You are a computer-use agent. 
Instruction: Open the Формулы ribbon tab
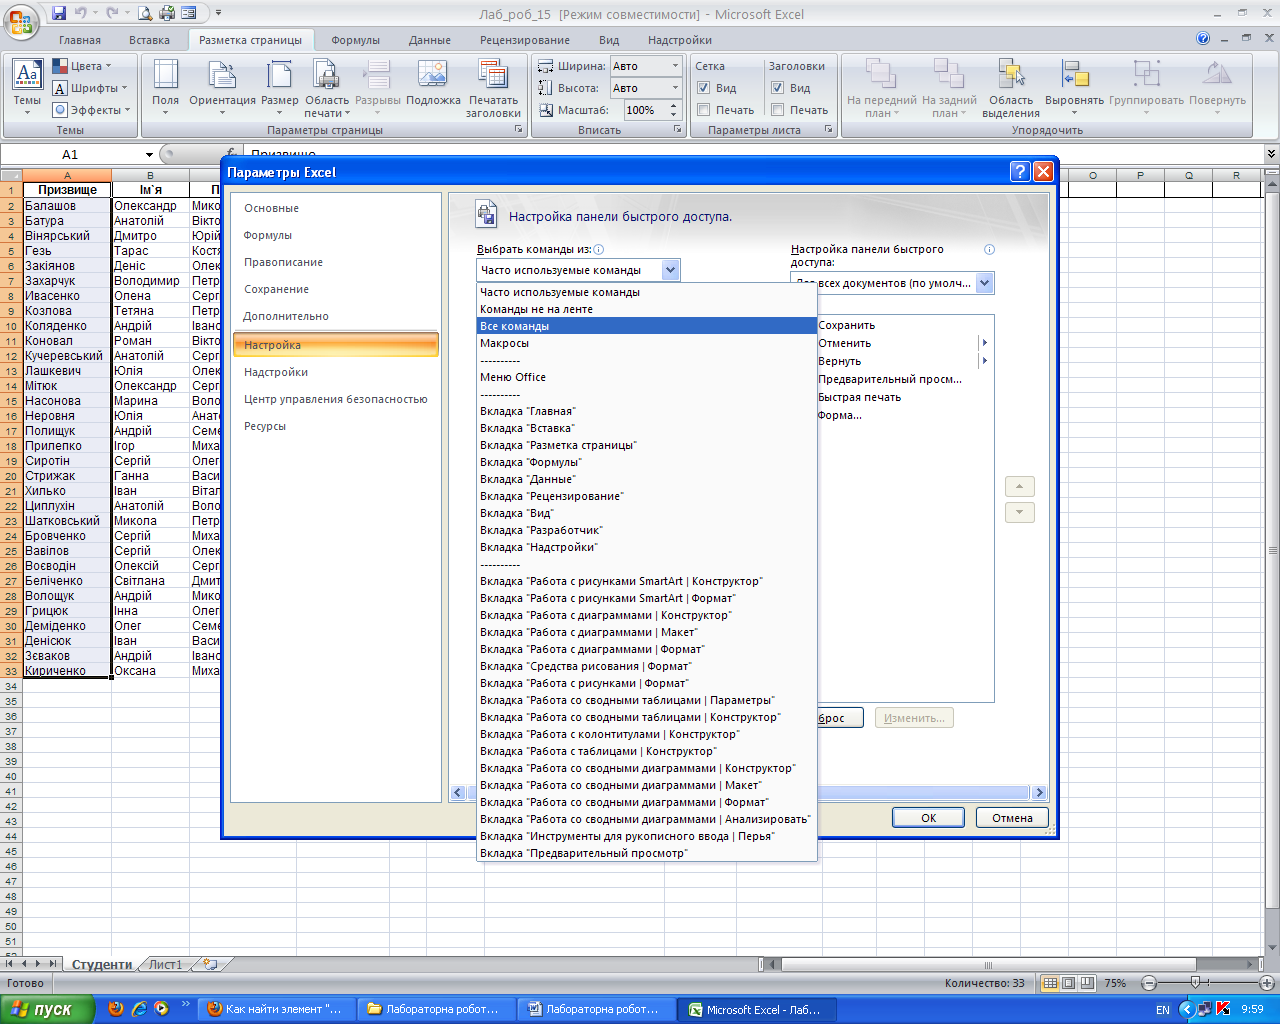pyautogui.click(x=355, y=40)
